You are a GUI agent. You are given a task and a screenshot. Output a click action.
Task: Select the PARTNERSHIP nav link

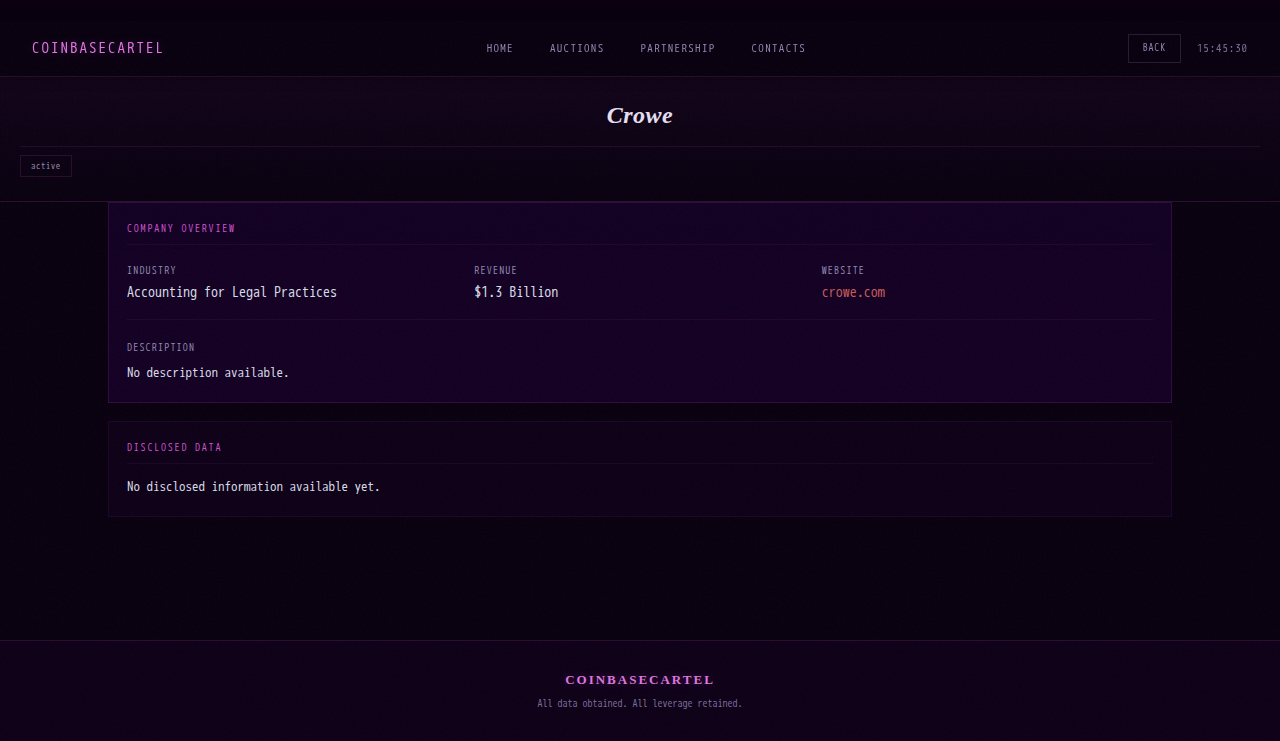tap(678, 48)
